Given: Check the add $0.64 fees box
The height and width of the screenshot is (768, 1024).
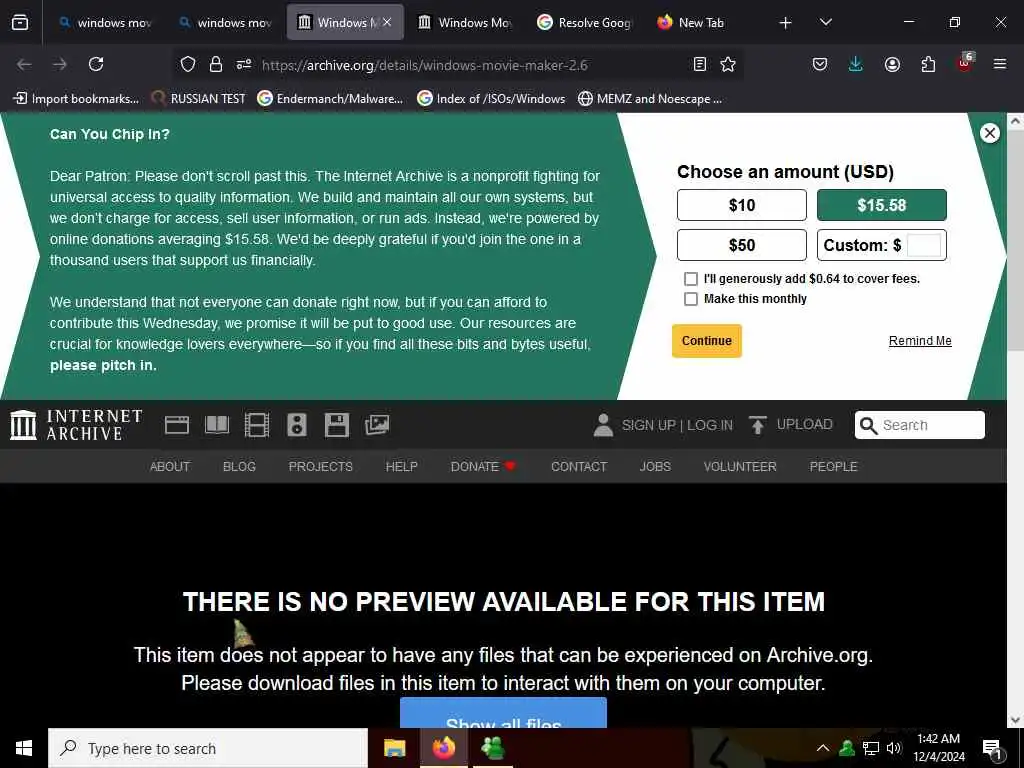Looking at the screenshot, I should click(x=691, y=279).
